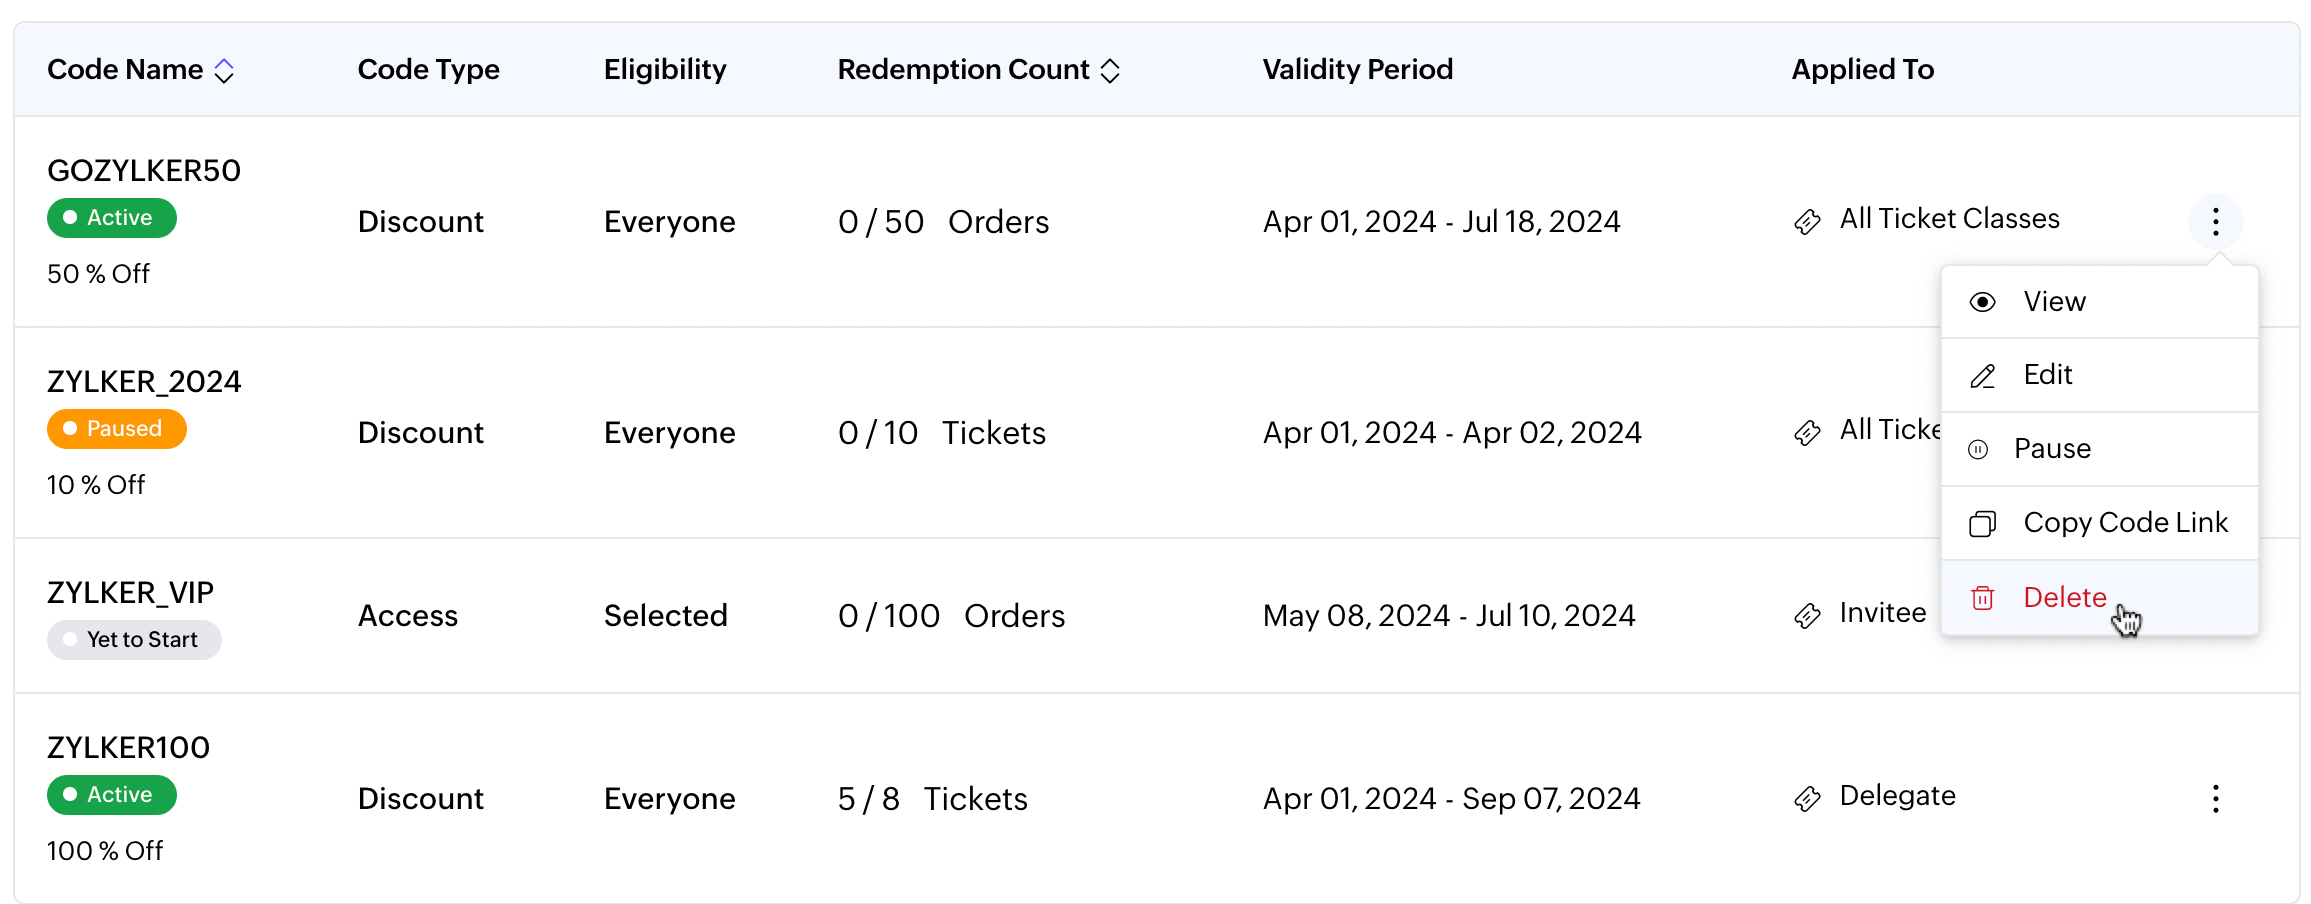Image resolution: width=2311 pixels, height=904 pixels.
Task: Open the three-dot menu for GOZYLKER50
Action: click(x=2215, y=221)
